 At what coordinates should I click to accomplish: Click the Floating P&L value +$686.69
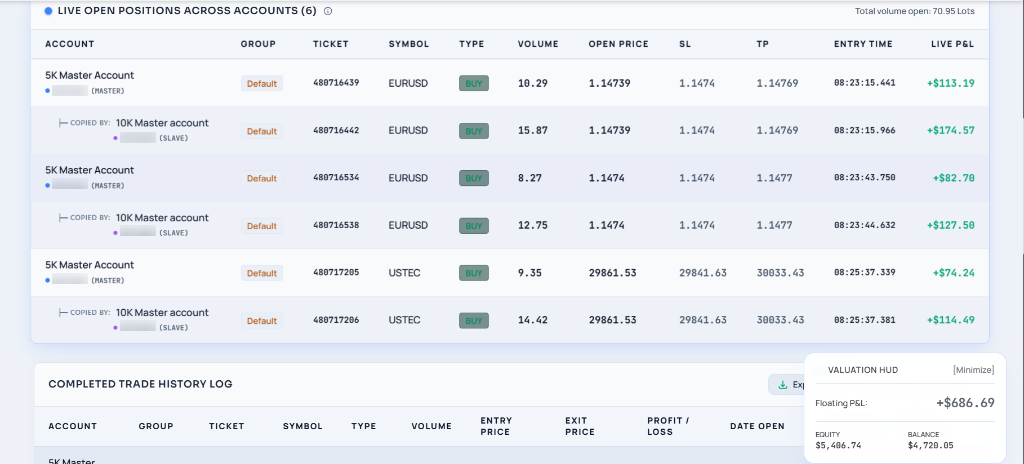tap(965, 403)
